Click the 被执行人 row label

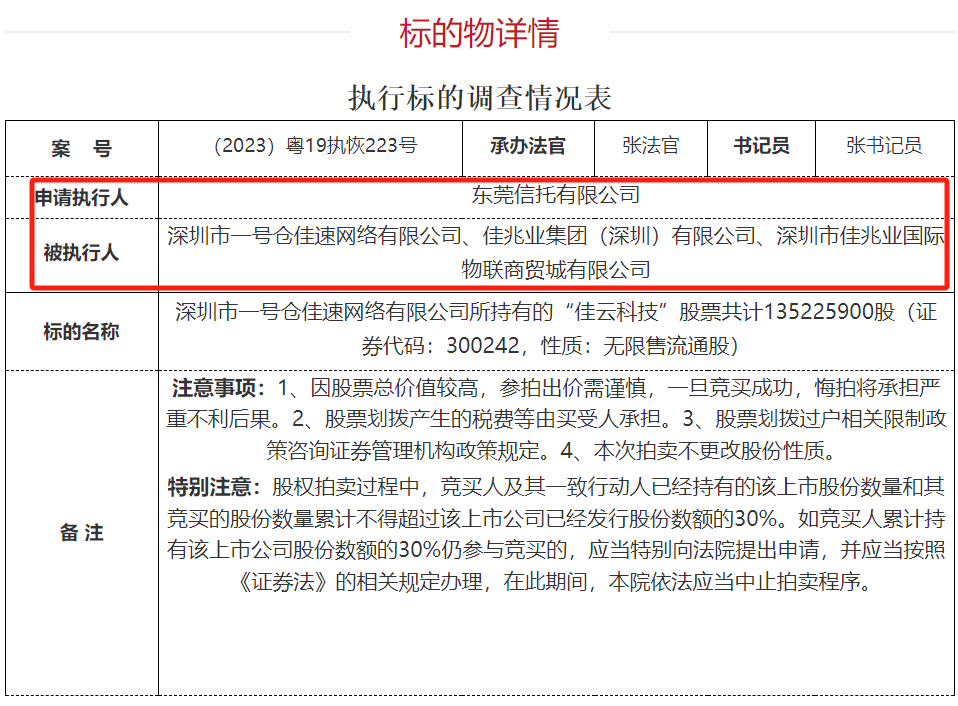tap(81, 252)
